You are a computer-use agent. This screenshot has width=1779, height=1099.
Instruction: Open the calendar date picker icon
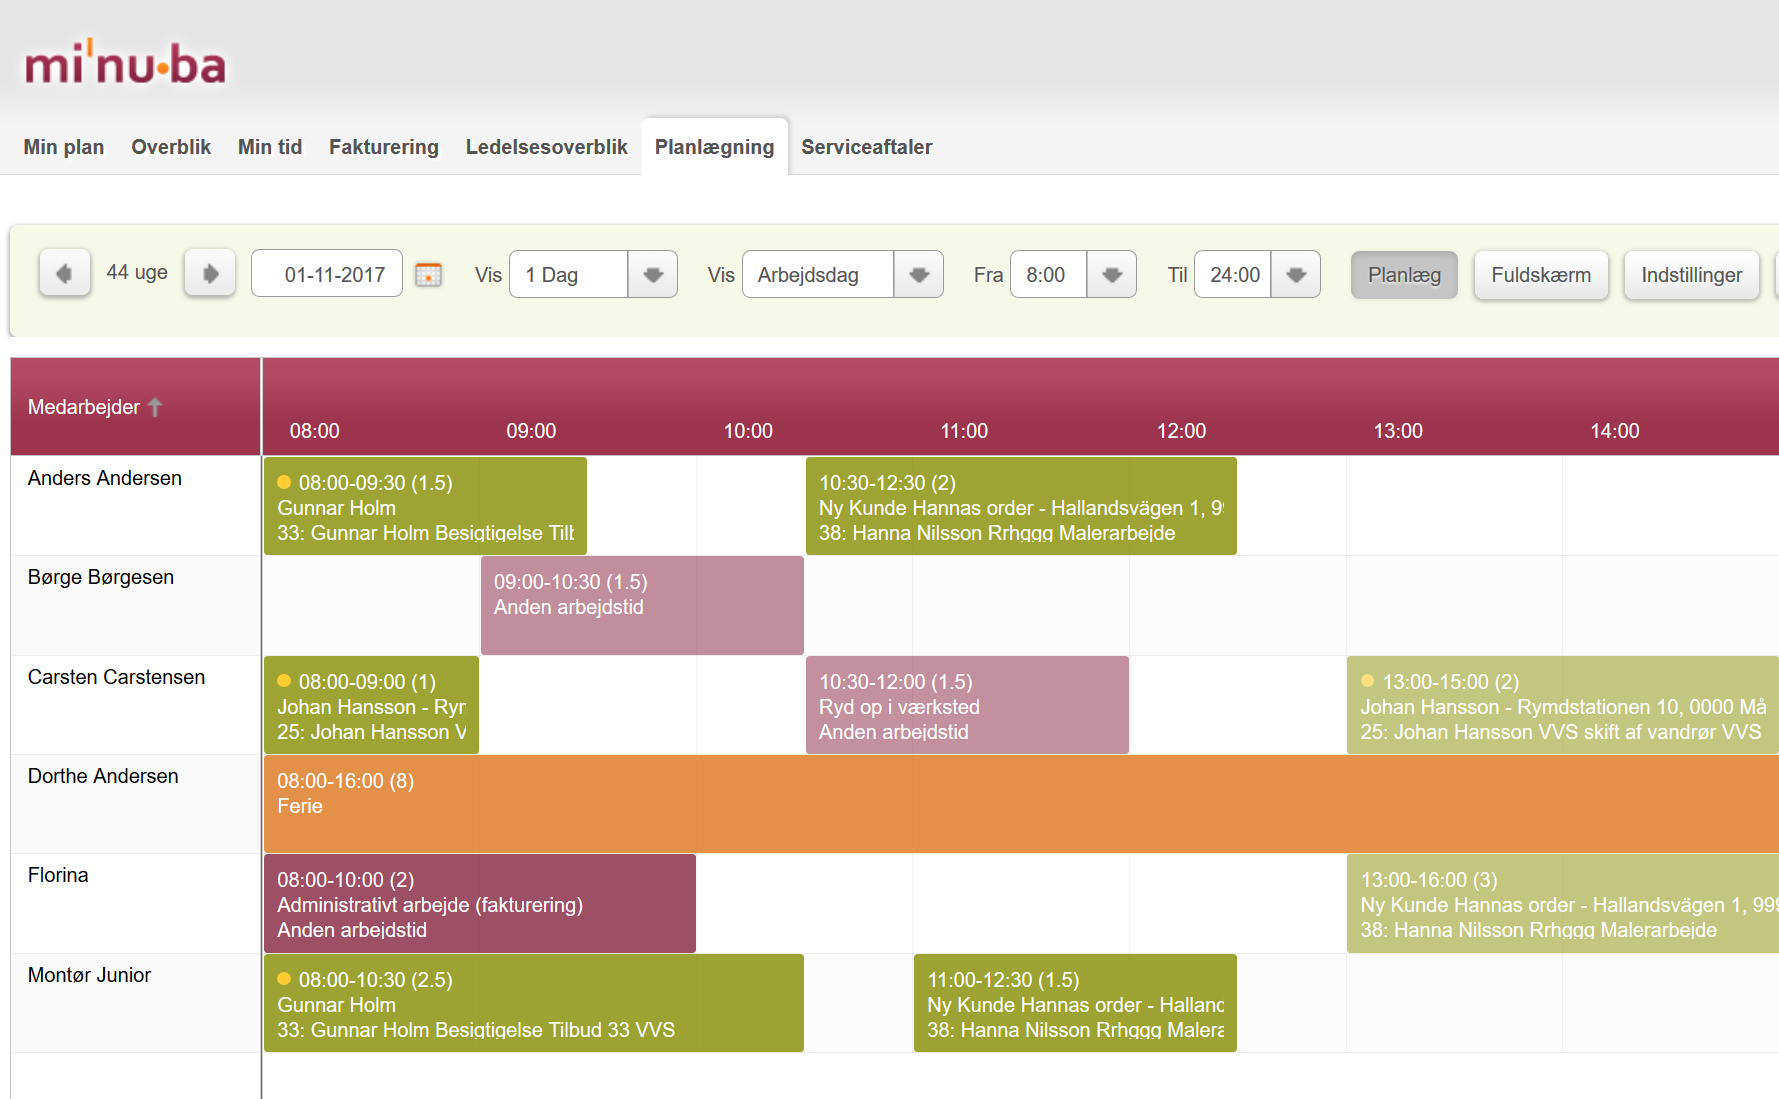[x=428, y=275]
